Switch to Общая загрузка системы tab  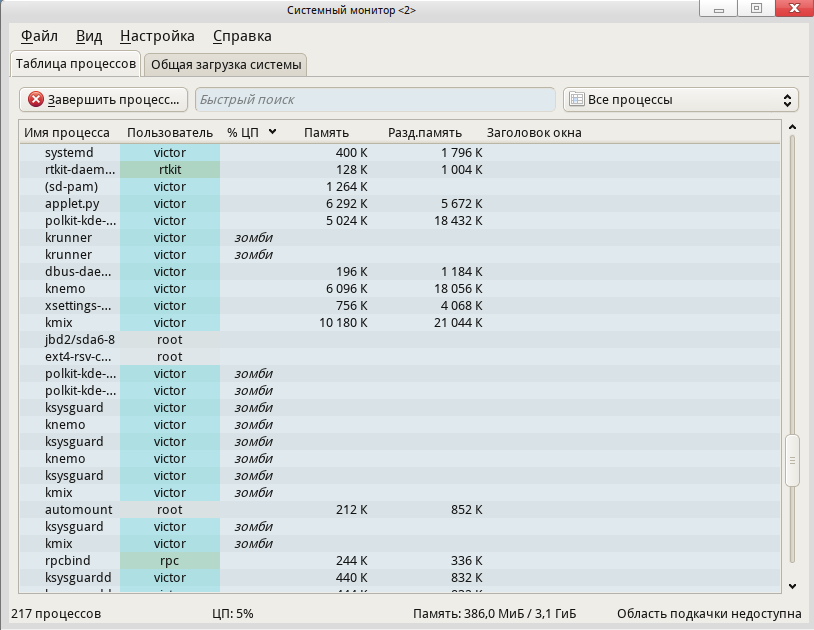tap(225, 65)
